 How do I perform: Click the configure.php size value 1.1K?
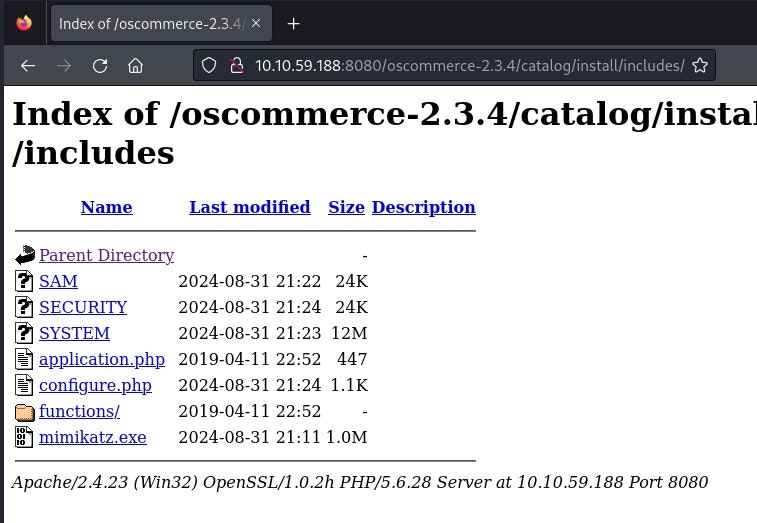[350, 385]
